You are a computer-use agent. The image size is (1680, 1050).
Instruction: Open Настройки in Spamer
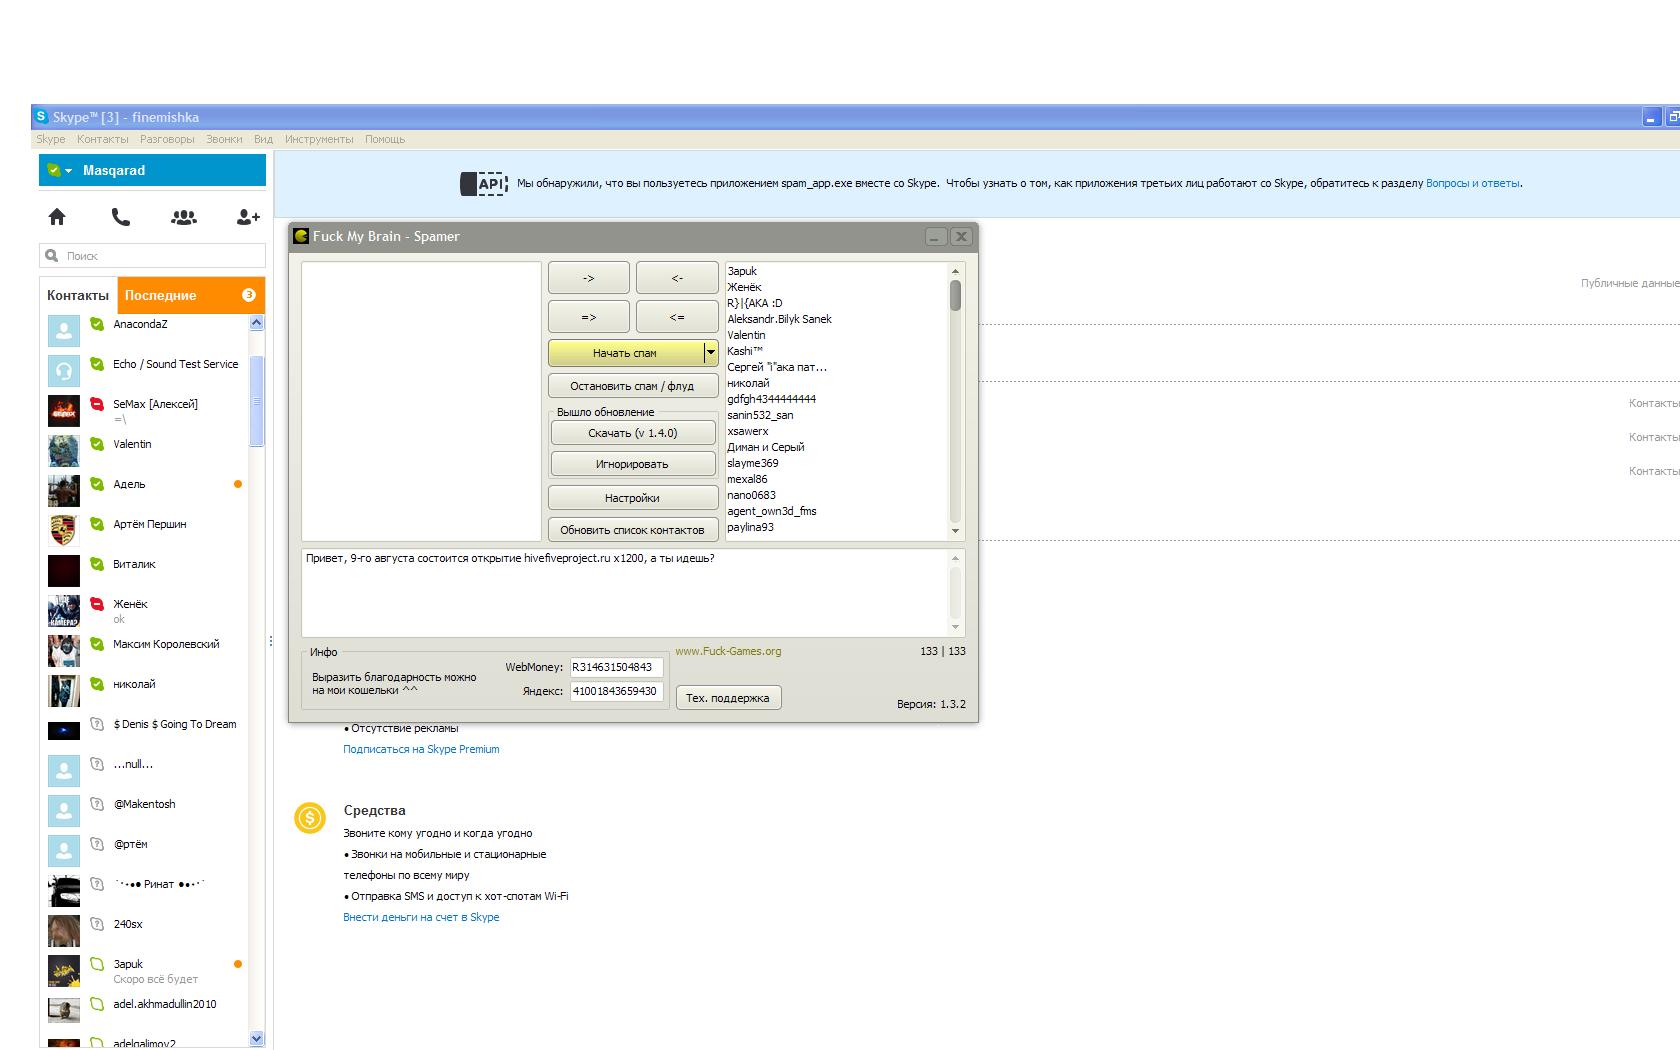(x=632, y=498)
